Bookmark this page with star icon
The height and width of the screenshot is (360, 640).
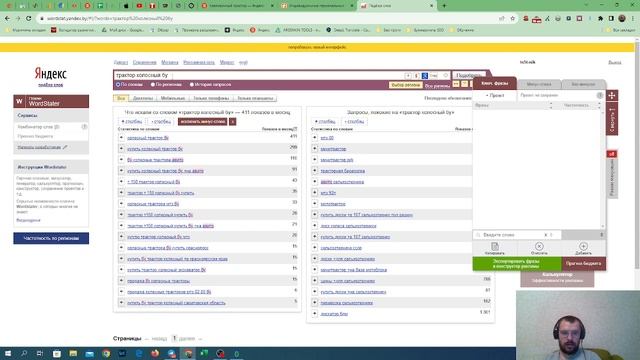[x=513, y=18]
